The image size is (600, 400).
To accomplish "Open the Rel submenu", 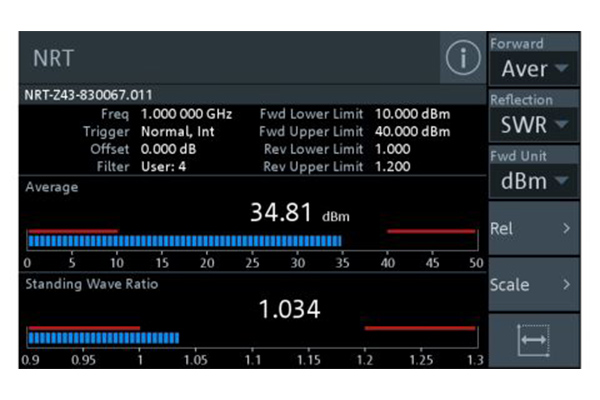I will [x=533, y=229].
